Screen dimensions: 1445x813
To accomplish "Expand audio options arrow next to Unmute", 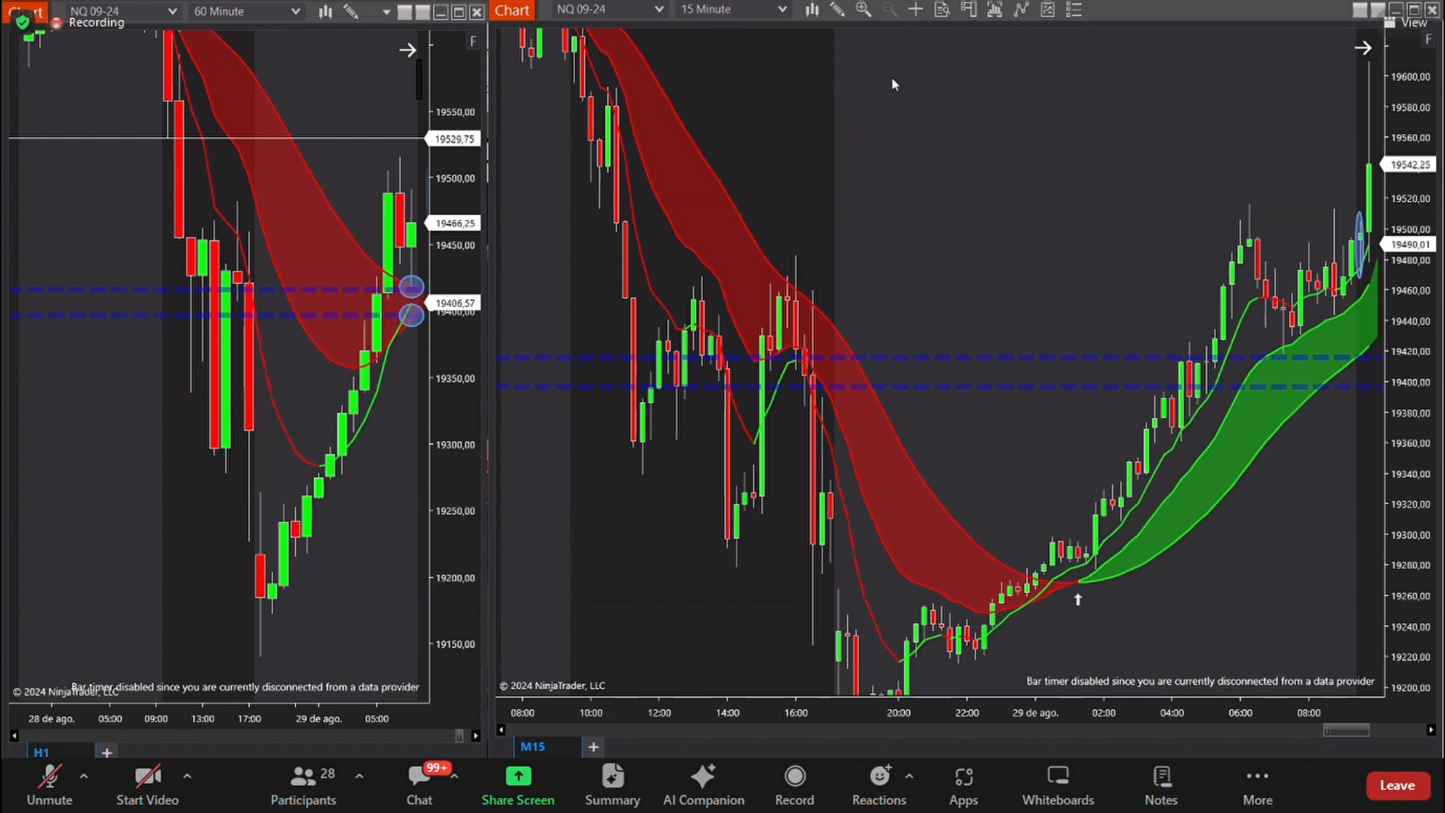I will click(84, 776).
